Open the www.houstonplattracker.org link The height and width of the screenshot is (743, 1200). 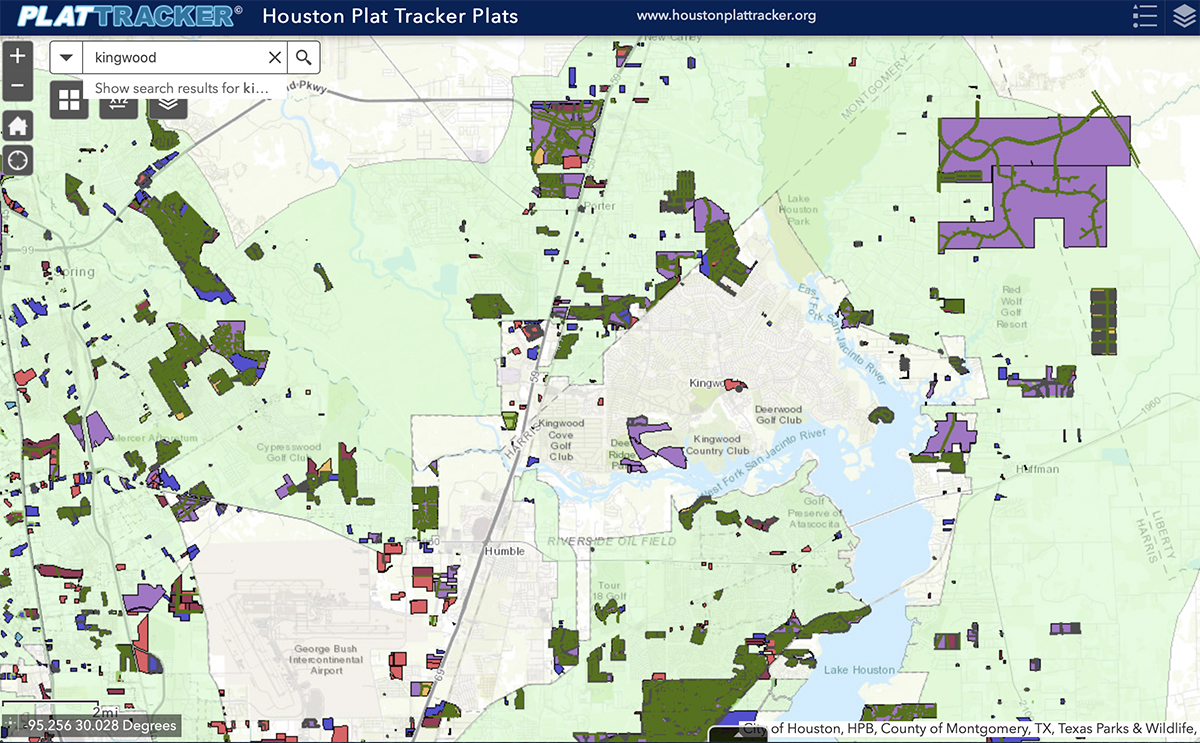(727, 16)
